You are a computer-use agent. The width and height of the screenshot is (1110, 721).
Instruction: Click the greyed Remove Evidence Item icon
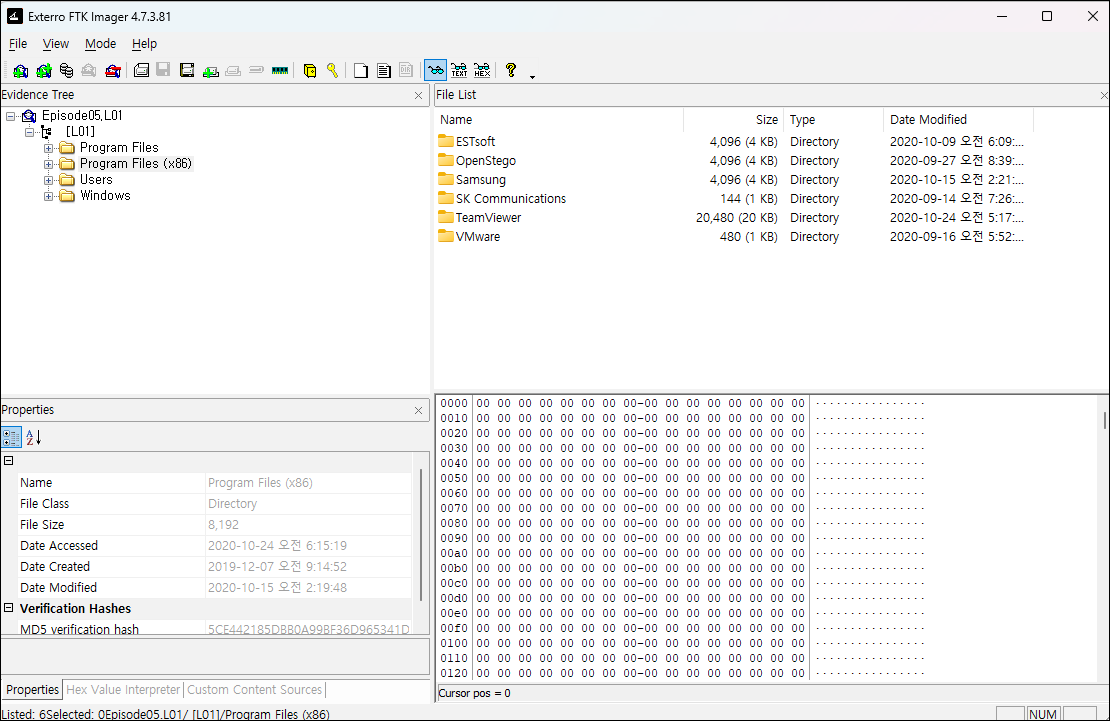[x=88, y=70]
